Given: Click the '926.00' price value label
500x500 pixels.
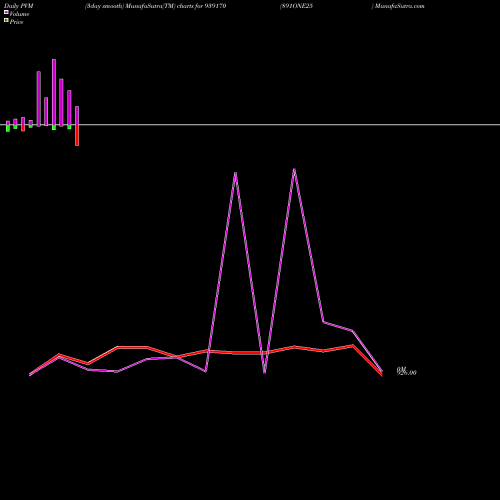Looking at the screenshot, I should [x=407, y=373].
